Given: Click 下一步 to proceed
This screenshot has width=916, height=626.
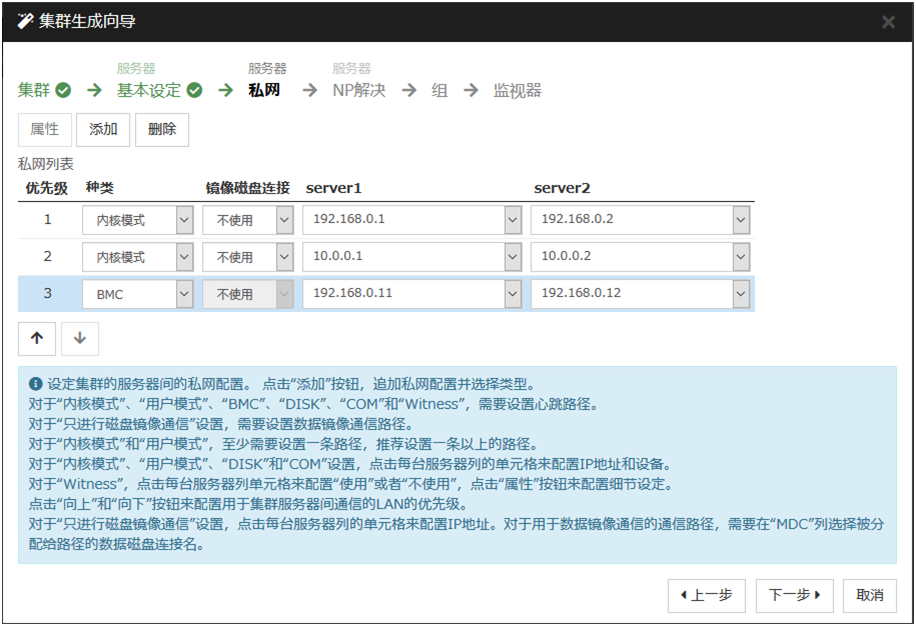Looking at the screenshot, I should [x=794, y=595].
